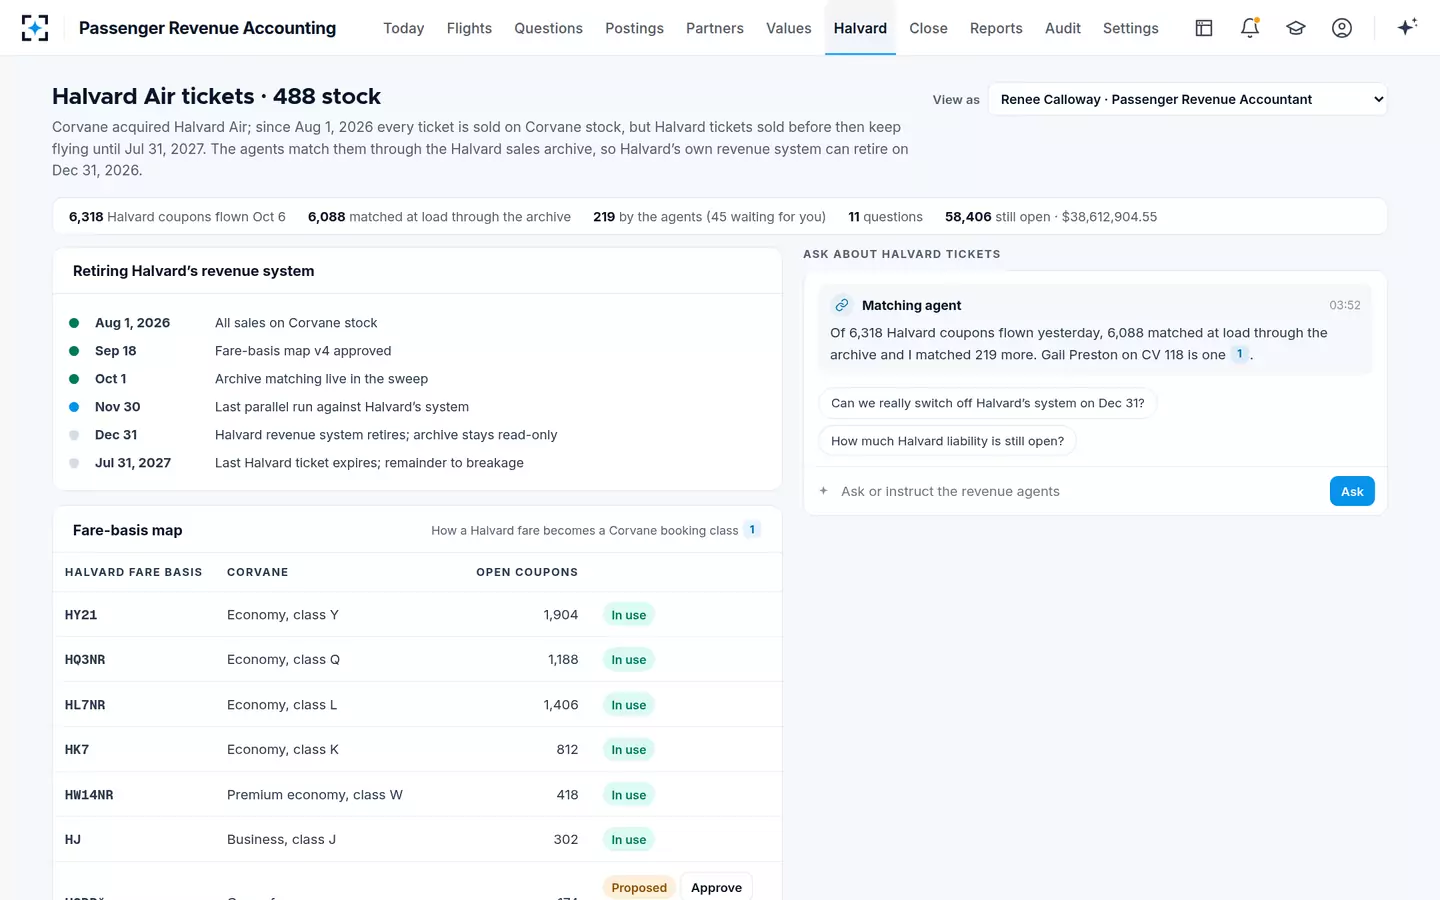Image resolution: width=1440 pixels, height=900 pixels.
Task: Go to the Audit tab
Action: pyautogui.click(x=1063, y=28)
